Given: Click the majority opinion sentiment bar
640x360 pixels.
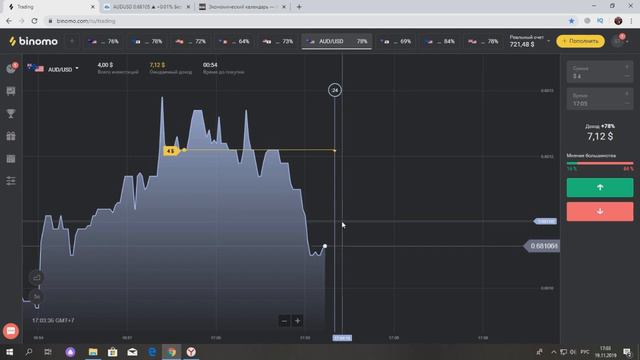Looking at the screenshot, I should pos(600,163).
